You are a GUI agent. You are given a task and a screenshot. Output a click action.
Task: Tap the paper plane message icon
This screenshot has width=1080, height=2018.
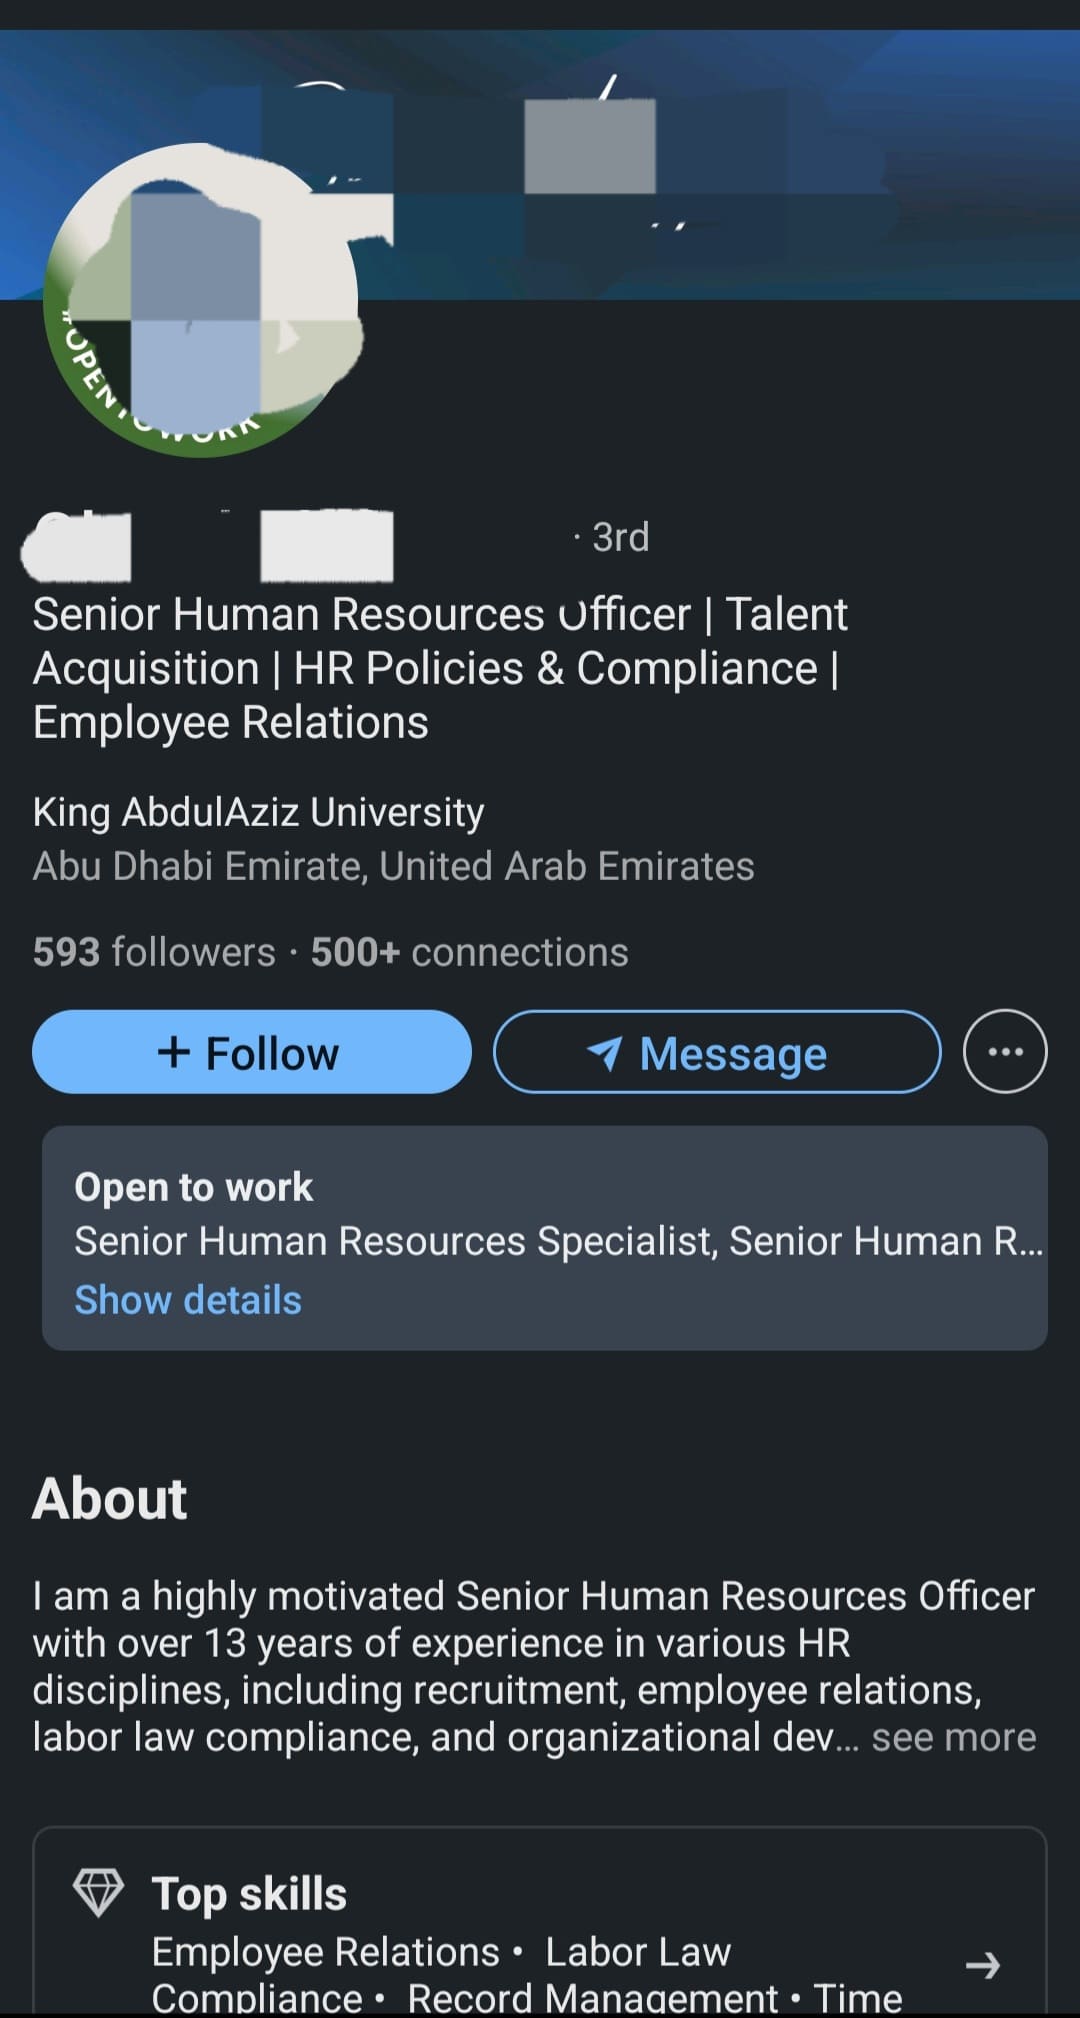(605, 1052)
